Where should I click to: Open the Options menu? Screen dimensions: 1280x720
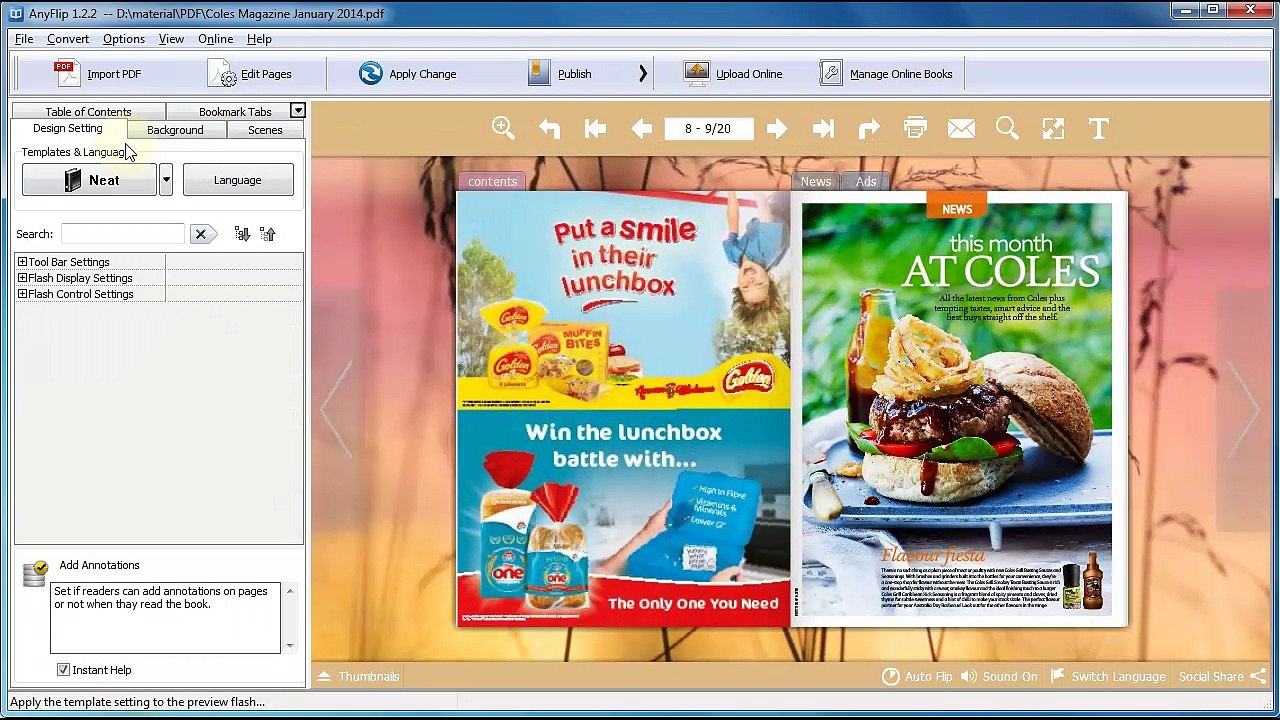[124, 39]
